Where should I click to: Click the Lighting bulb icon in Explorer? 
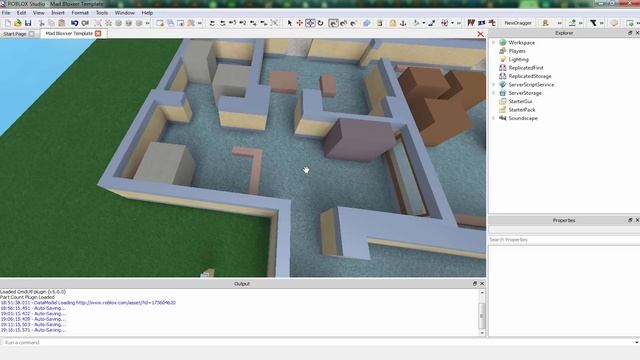pyautogui.click(x=502, y=59)
